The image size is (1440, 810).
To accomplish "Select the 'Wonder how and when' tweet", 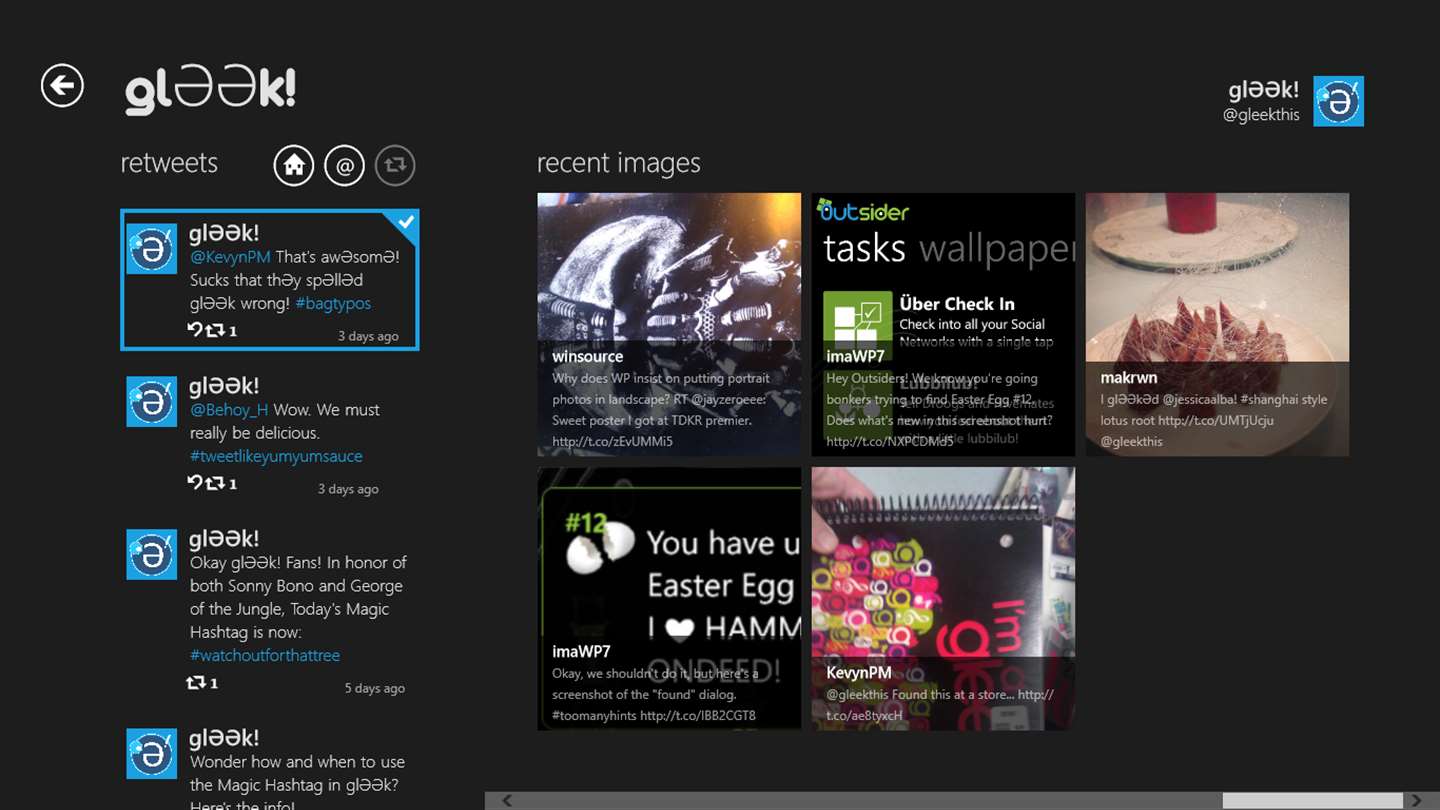I will pyautogui.click(x=270, y=767).
